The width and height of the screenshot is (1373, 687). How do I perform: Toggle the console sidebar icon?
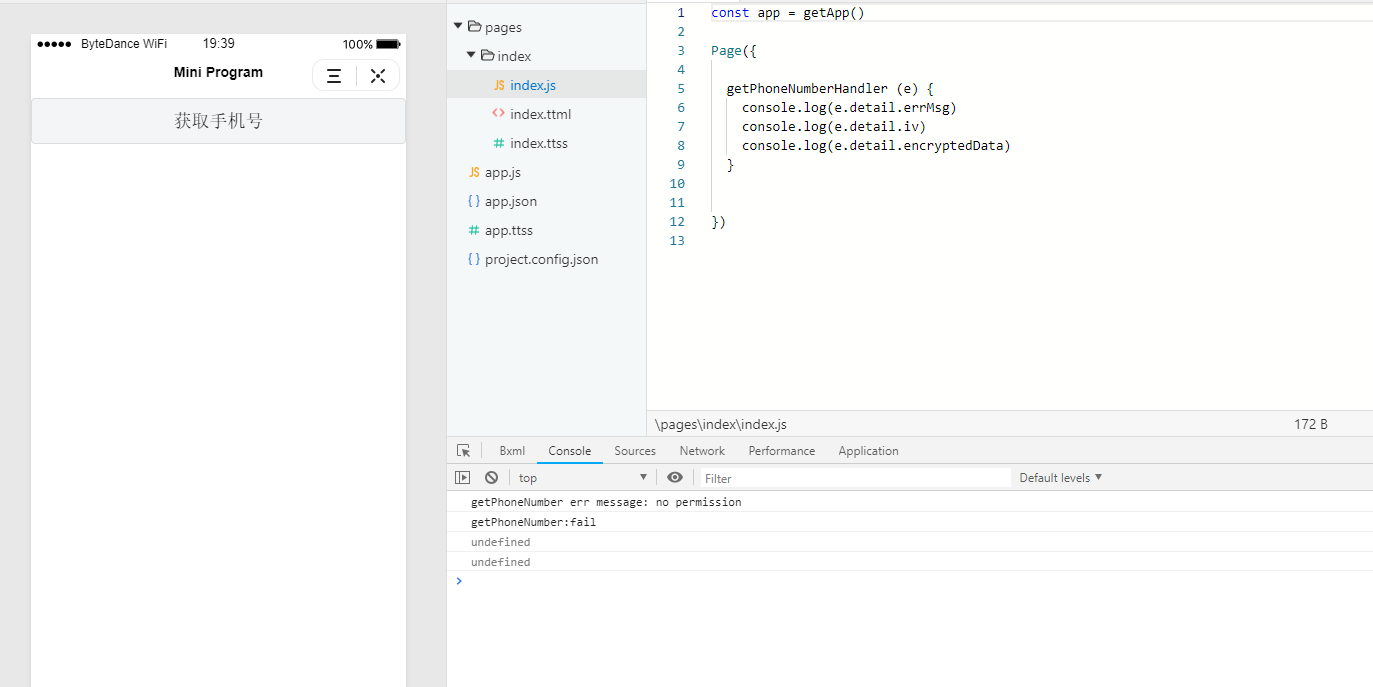point(462,478)
